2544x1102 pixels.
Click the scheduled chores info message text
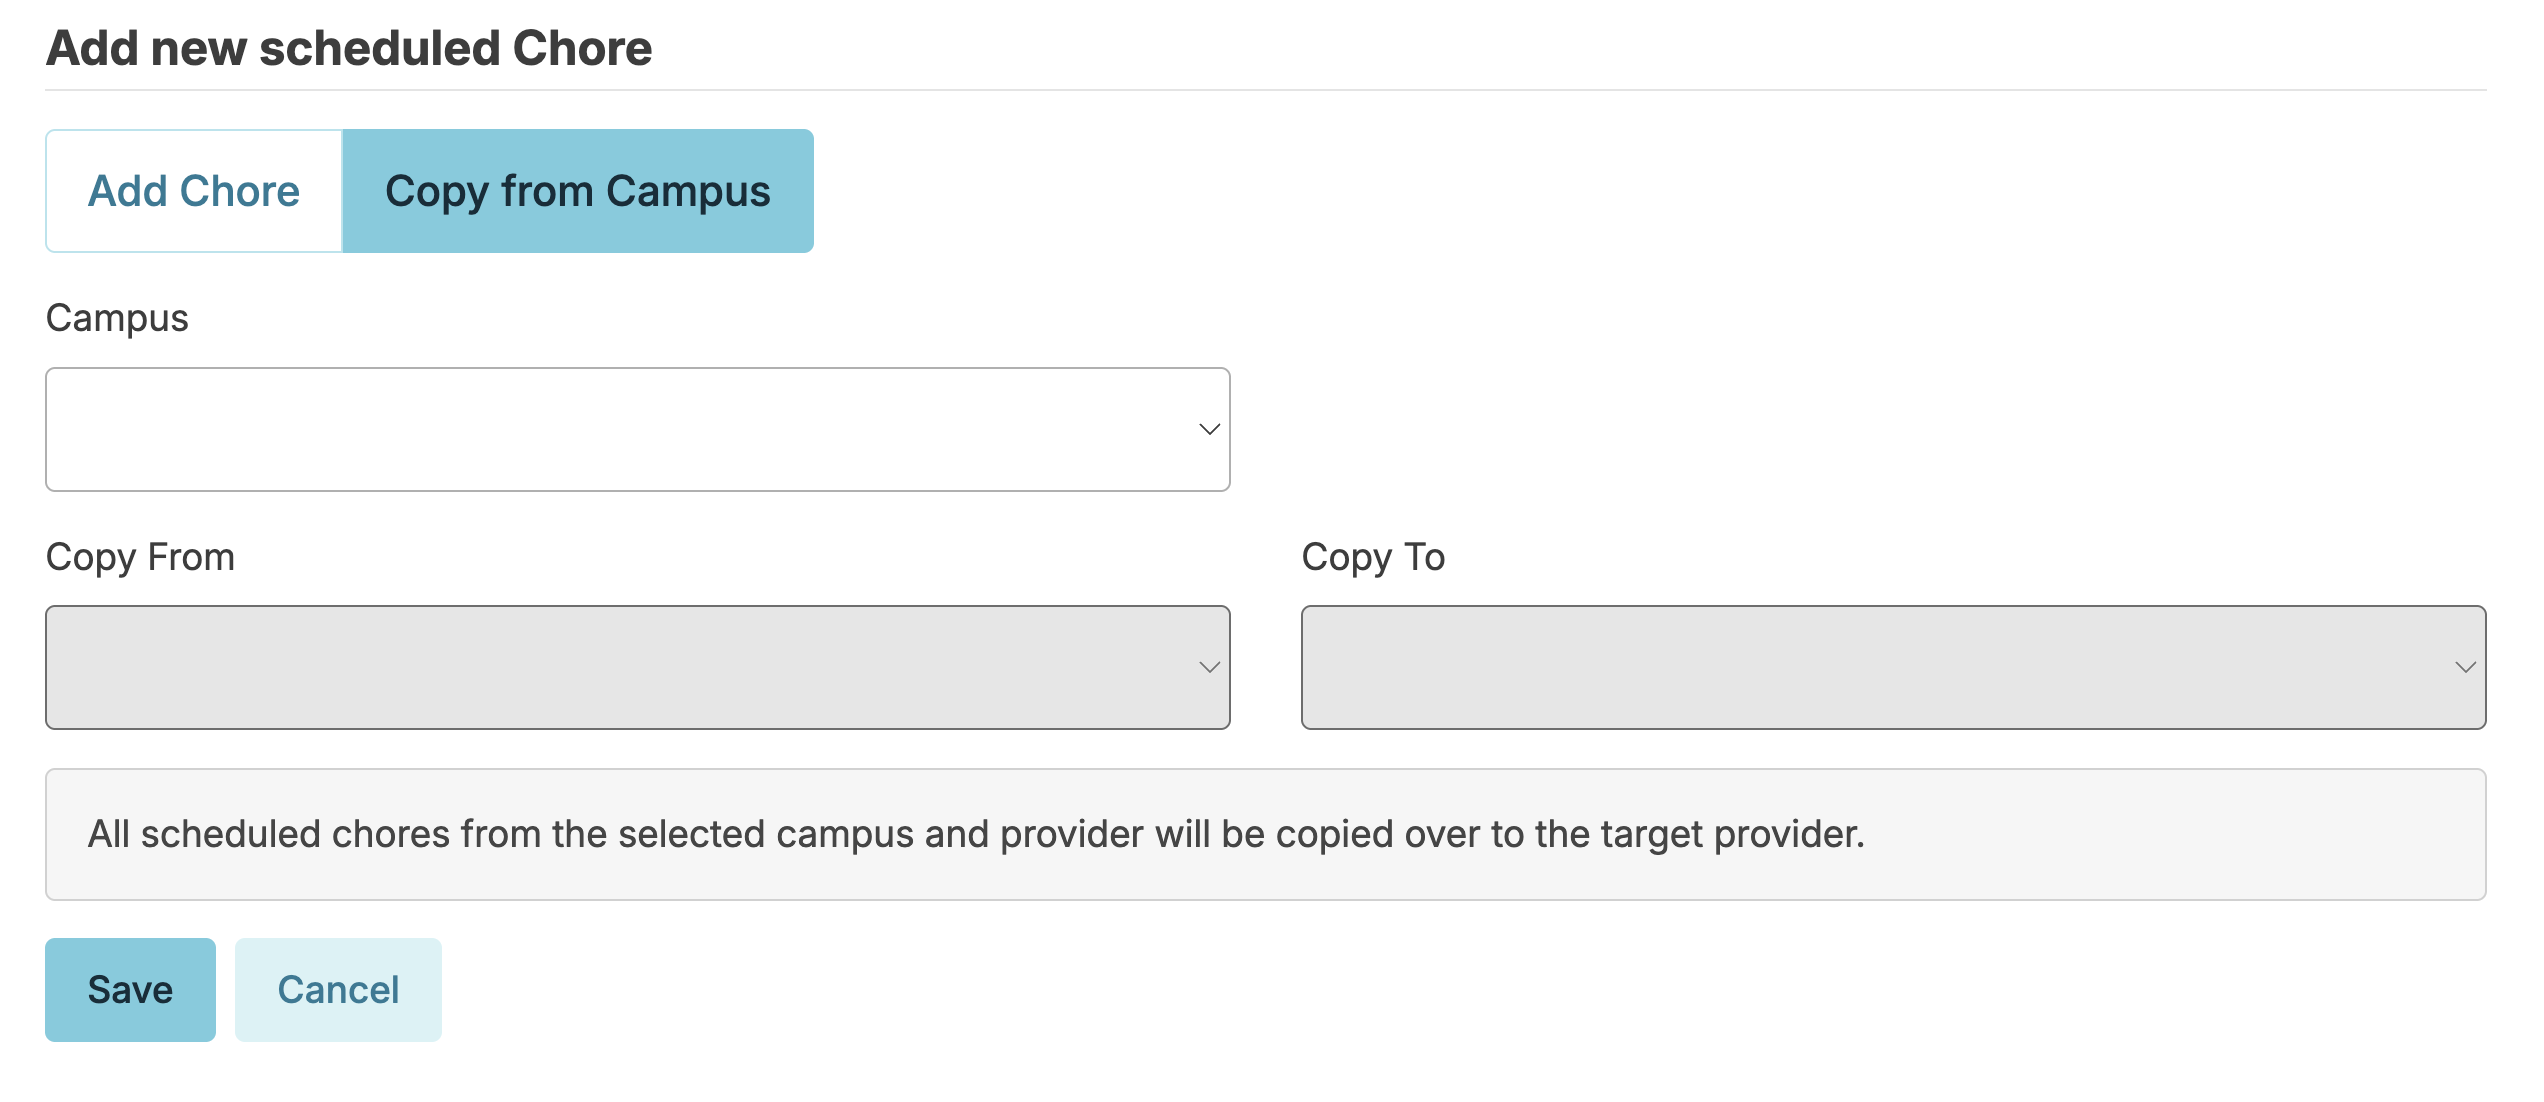click(x=976, y=834)
